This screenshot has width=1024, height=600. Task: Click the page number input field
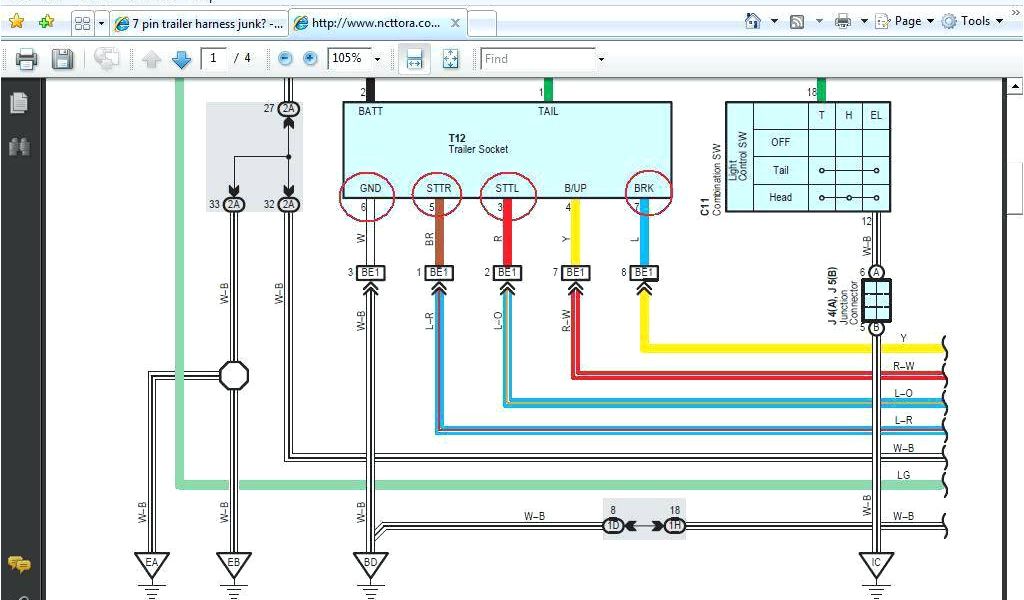pos(215,59)
